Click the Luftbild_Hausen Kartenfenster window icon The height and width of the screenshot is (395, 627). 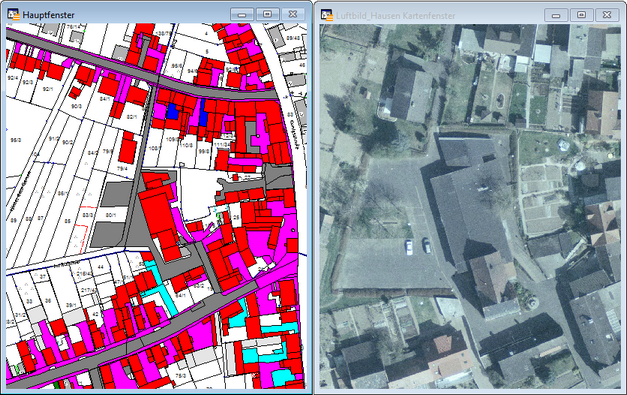pos(327,15)
